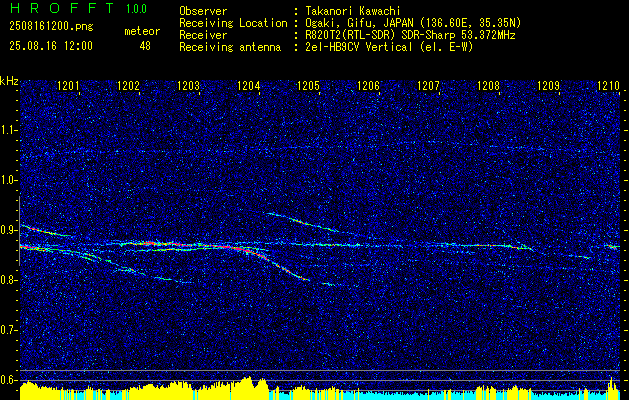629x400 pixels.
Task: Click the Receiving Location label
Action: [x=233, y=23]
